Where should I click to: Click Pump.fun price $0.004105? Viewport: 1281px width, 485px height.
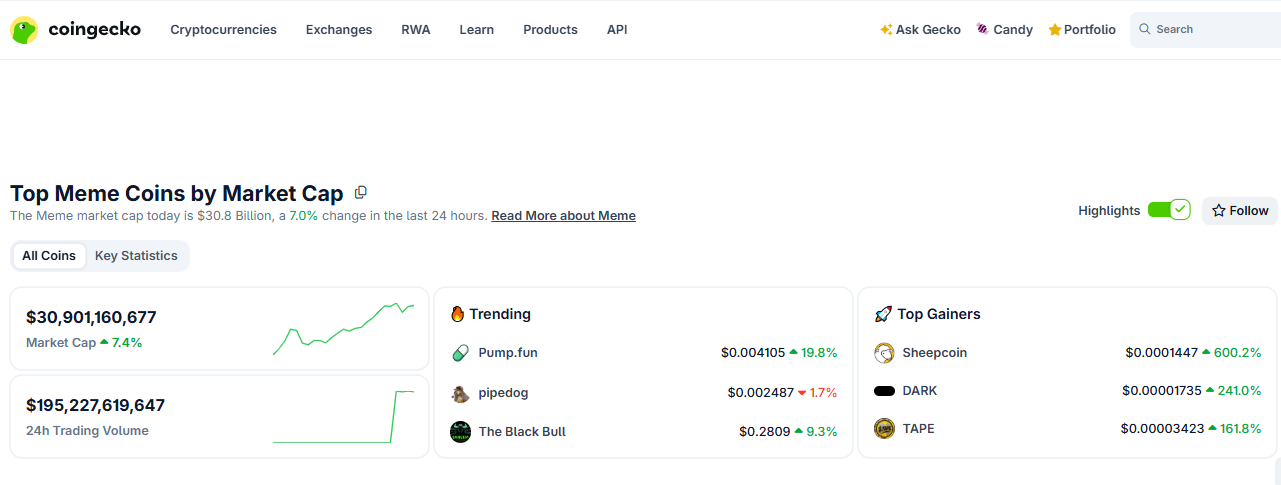pos(753,353)
